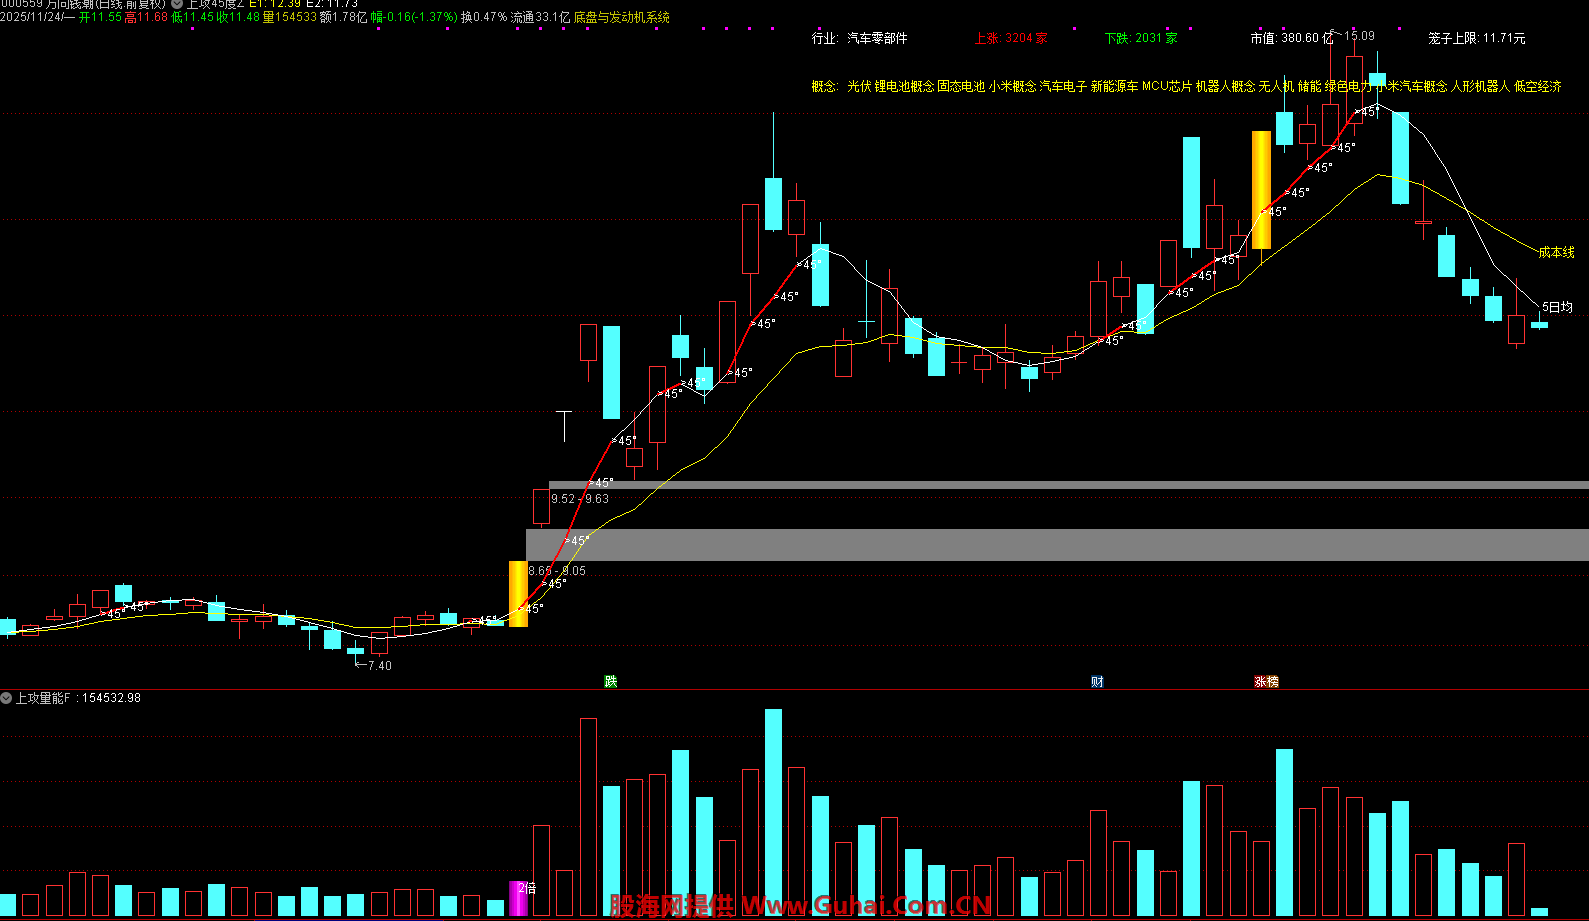Click the blue 财 marker icon
The image size is (1589, 921).
1097,682
